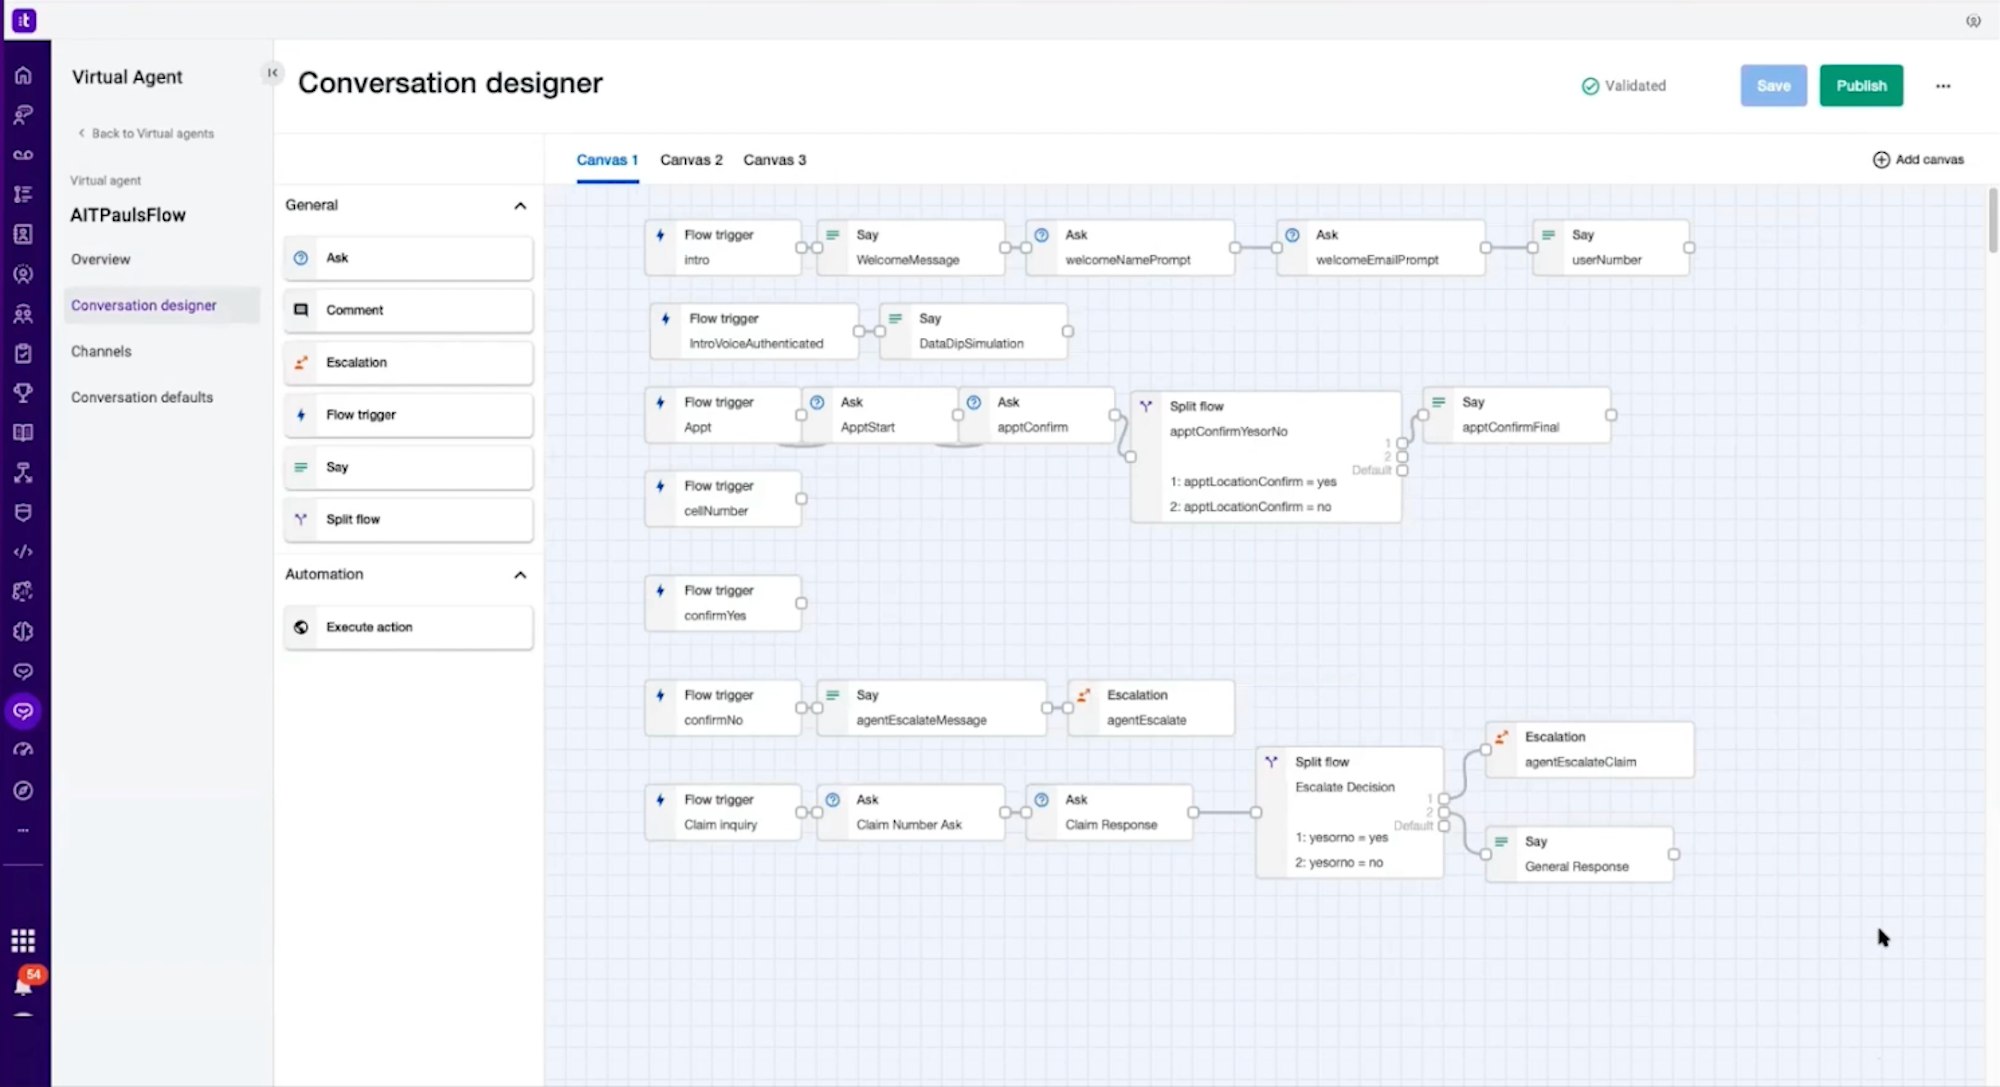The height and width of the screenshot is (1087, 2000).
Task: Collapse the Automation section expander
Action: tap(521, 574)
